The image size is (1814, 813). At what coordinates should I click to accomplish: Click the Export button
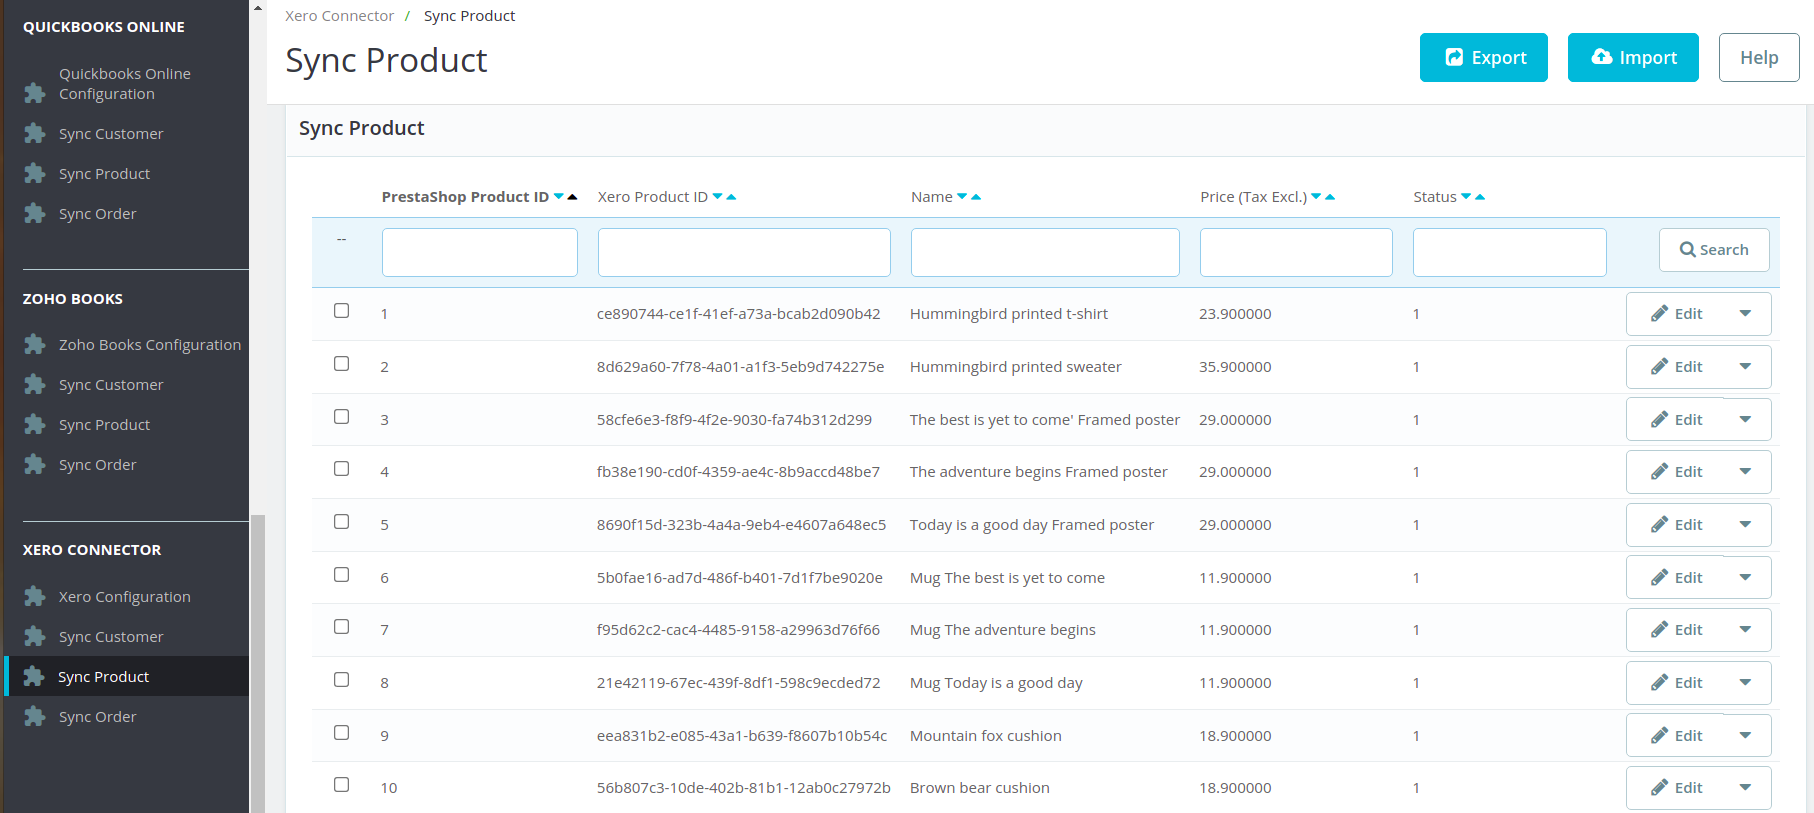click(x=1484, y=58)
